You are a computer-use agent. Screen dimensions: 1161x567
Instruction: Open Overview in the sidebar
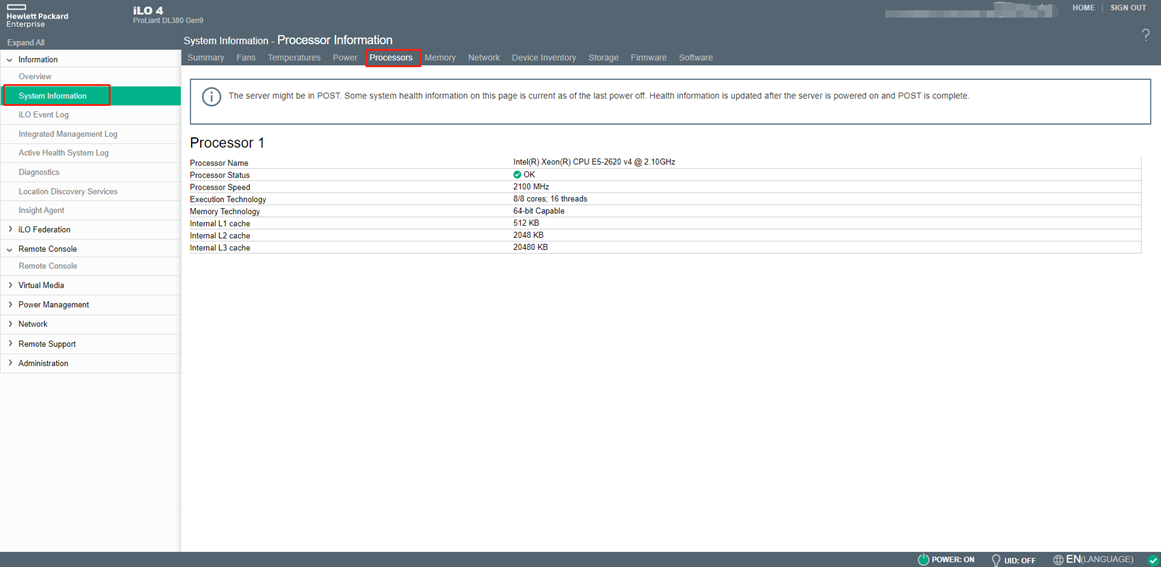pos(35,77)
